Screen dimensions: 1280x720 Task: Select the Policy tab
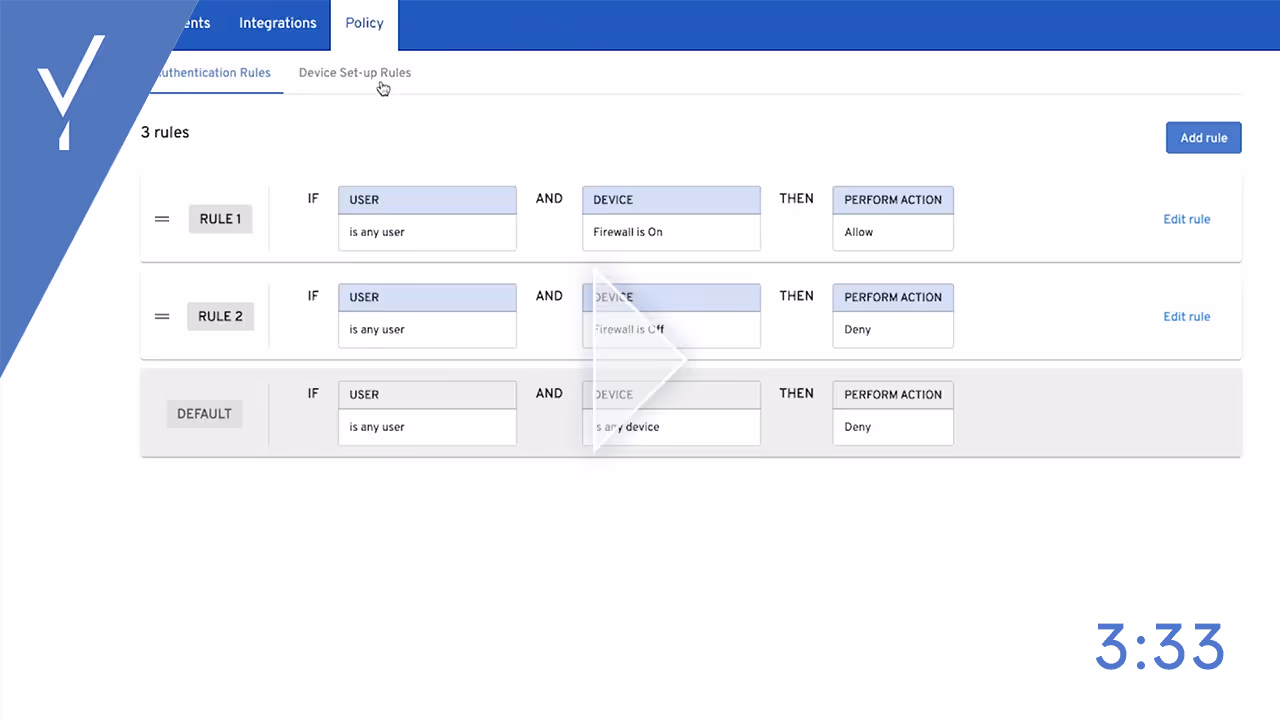364,22
